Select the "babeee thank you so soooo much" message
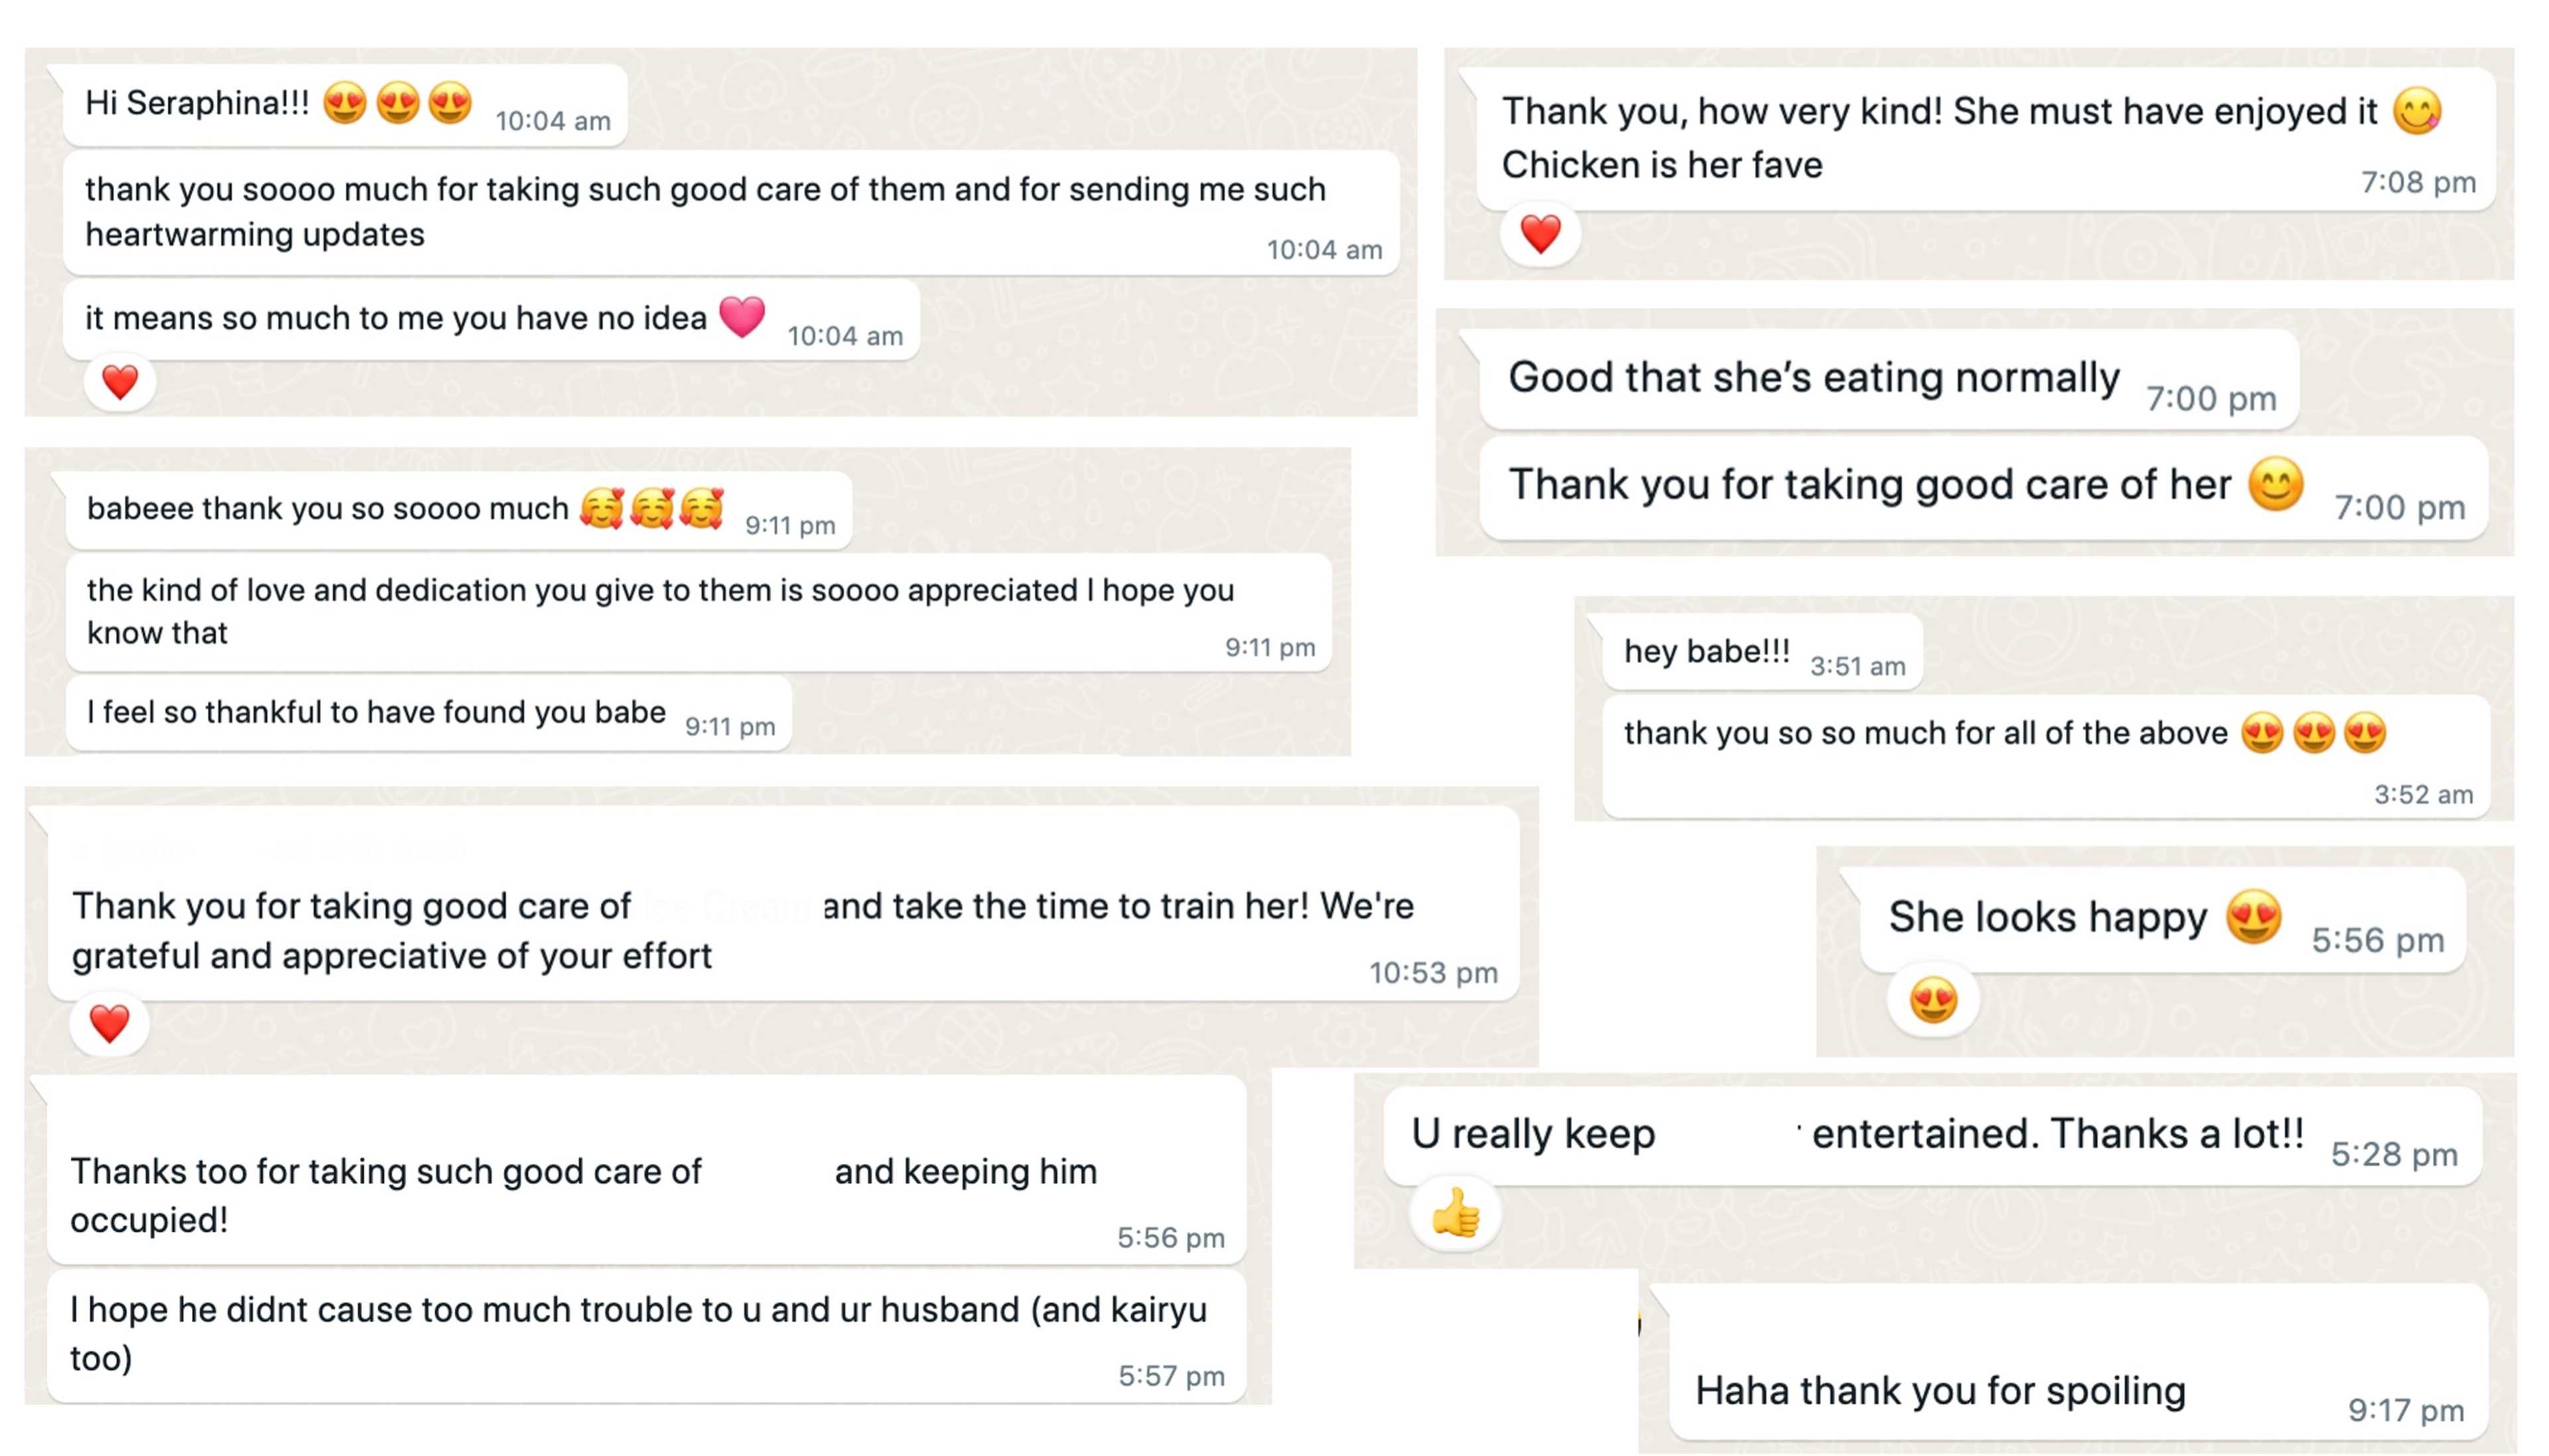The width and height of the screenshot is (2549, 1456). point(458,510)
